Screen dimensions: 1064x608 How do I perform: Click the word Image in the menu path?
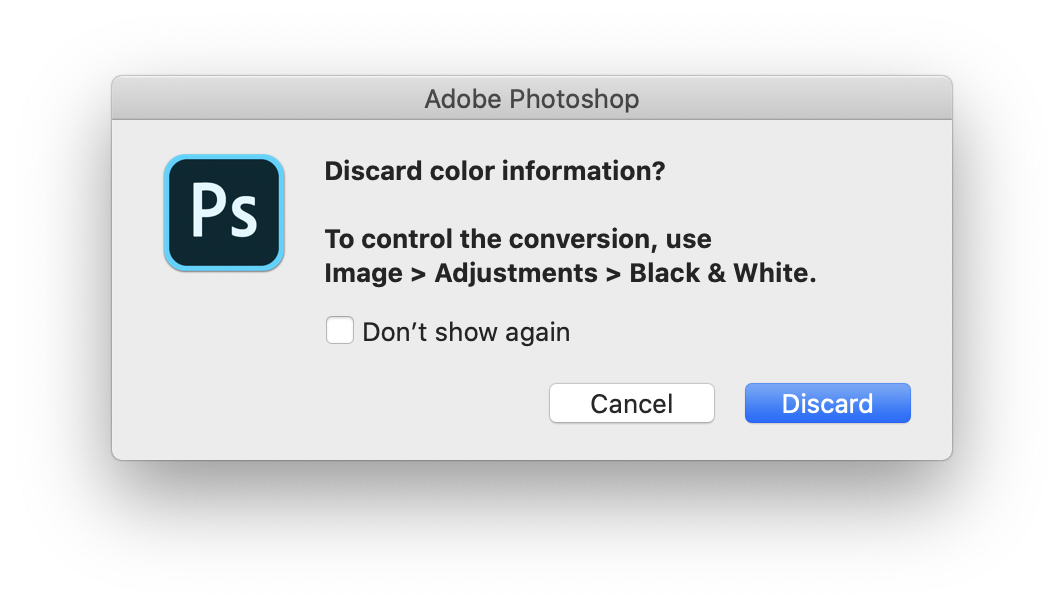point(363,274)
